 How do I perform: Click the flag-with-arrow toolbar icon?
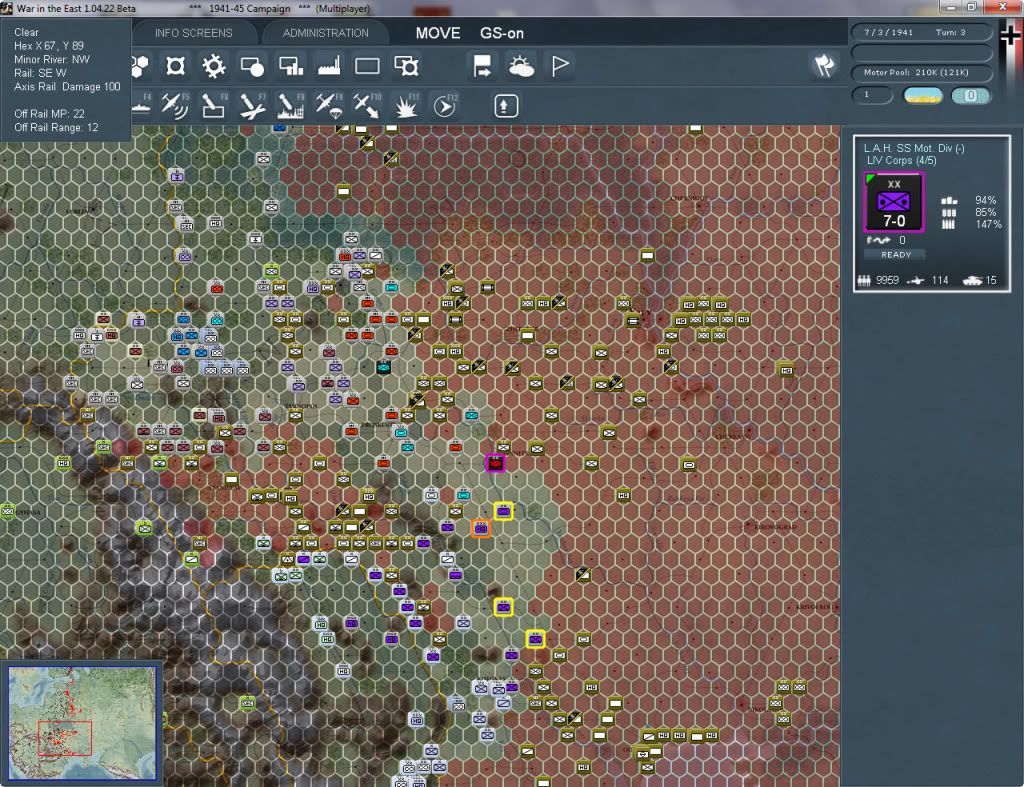point(483,66)
